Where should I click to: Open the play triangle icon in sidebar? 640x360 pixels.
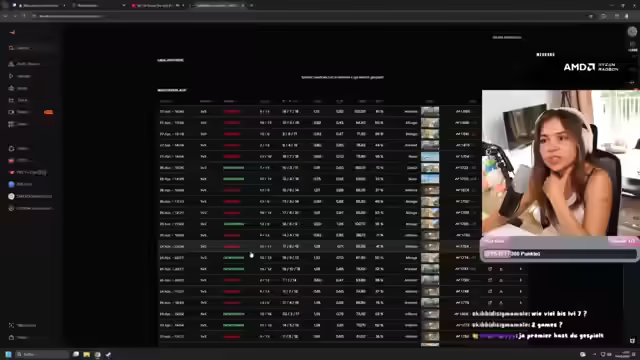coord(11,76)
